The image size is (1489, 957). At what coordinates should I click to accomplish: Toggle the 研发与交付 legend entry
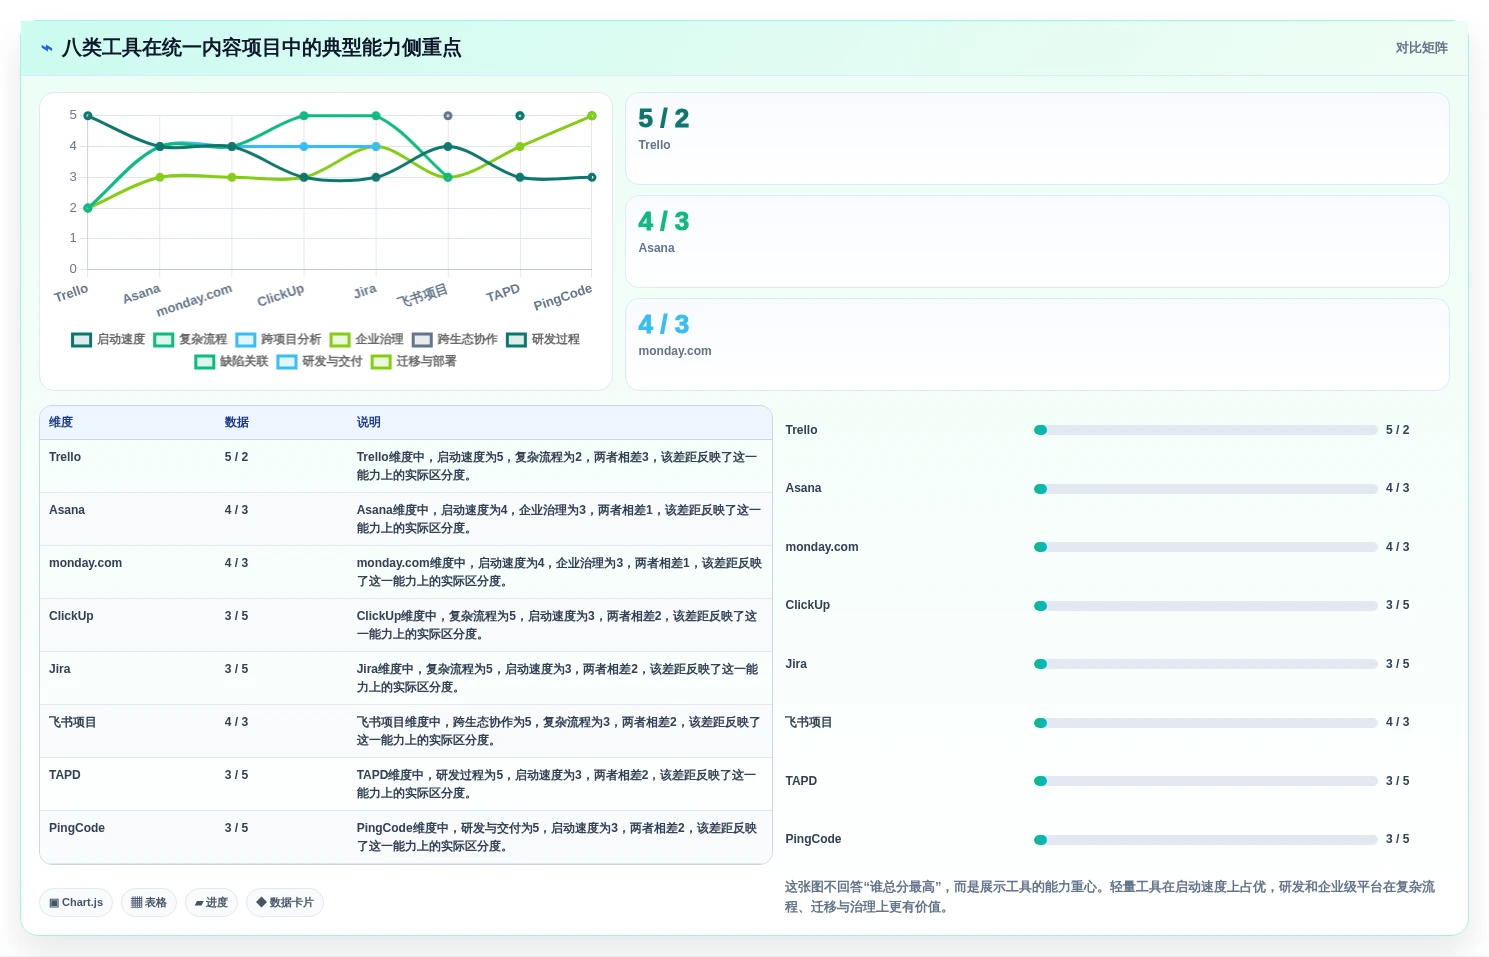point(319,362)
